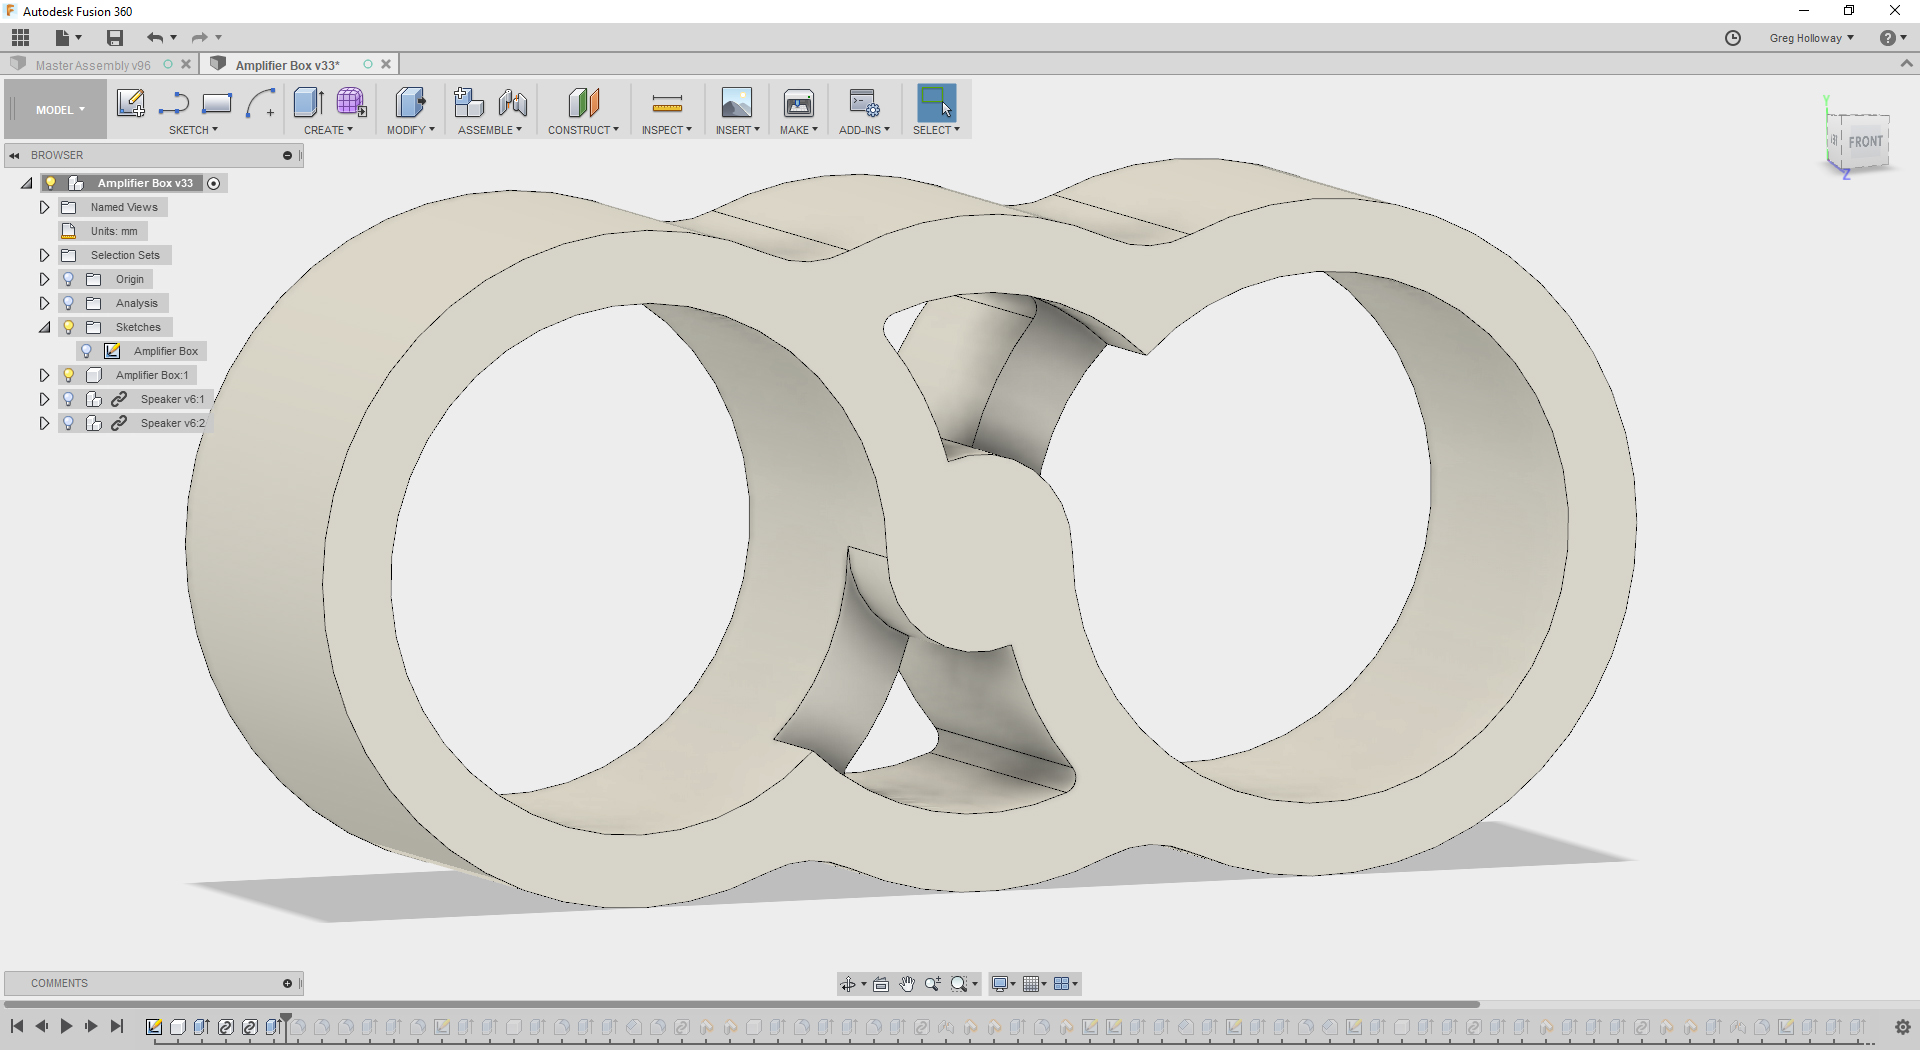Toggle visibility of Speaker v6:1 component
Image resolution: width=1920 pixels, height=1050 pixels.
pos(67,399)
